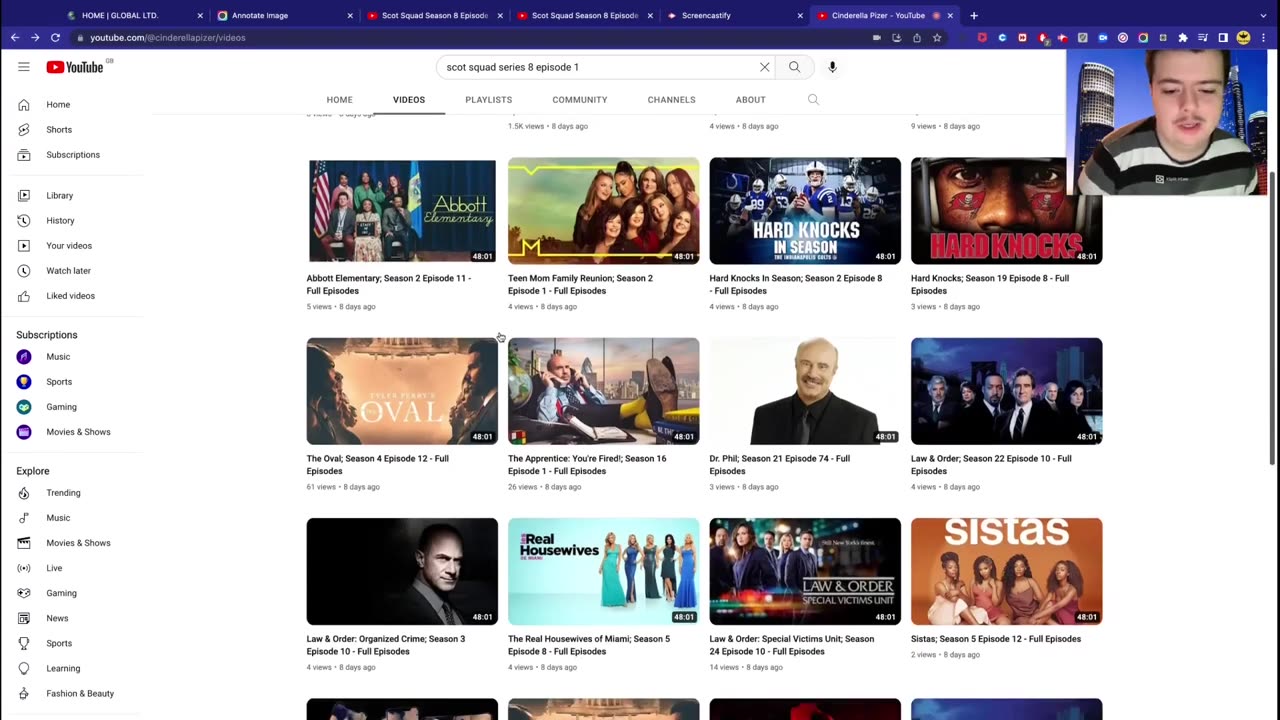The image size is (1280, 720).
Task: Open the Hard Knocks In Season thumbnail
Action: [805, 211]
